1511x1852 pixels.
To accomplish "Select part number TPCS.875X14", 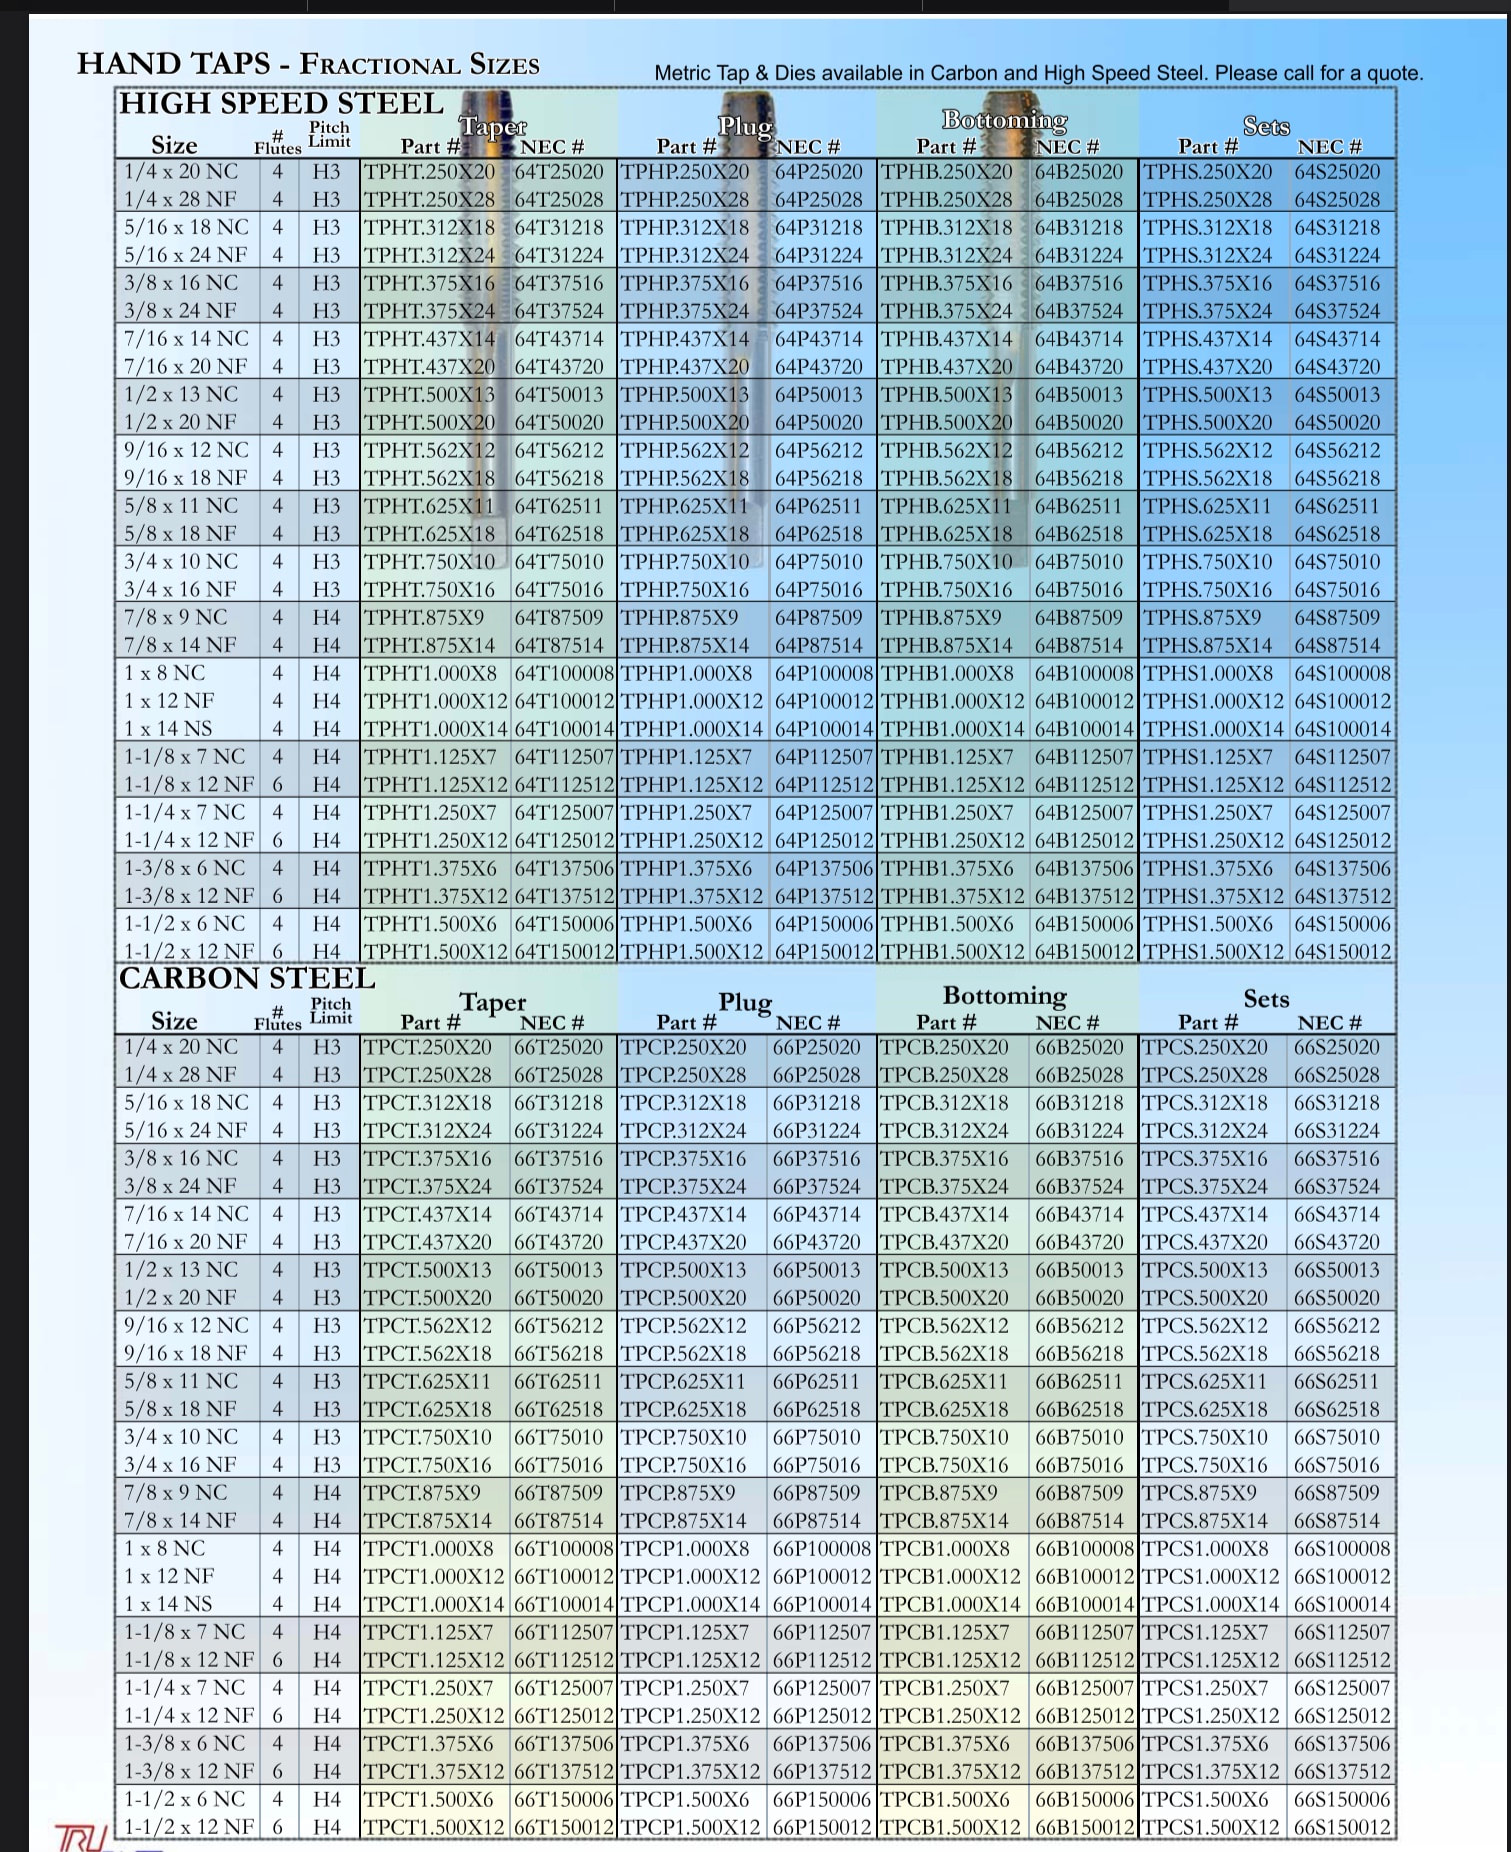I will tap(1207, 1521).
